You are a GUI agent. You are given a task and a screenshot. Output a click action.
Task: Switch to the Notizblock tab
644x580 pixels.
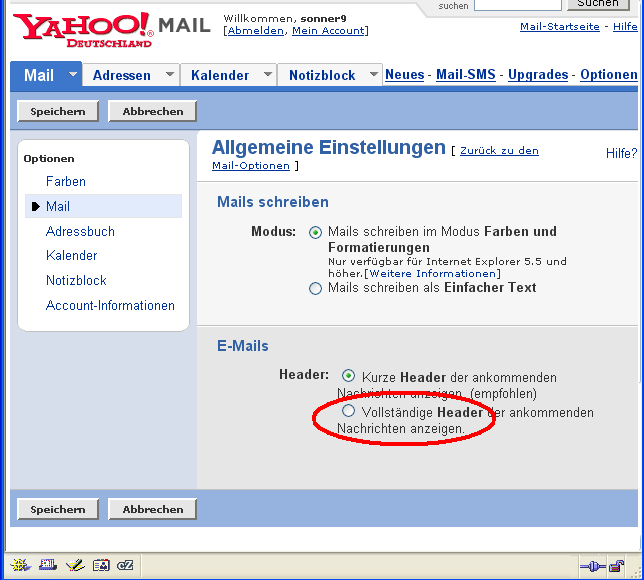point(322,76)
